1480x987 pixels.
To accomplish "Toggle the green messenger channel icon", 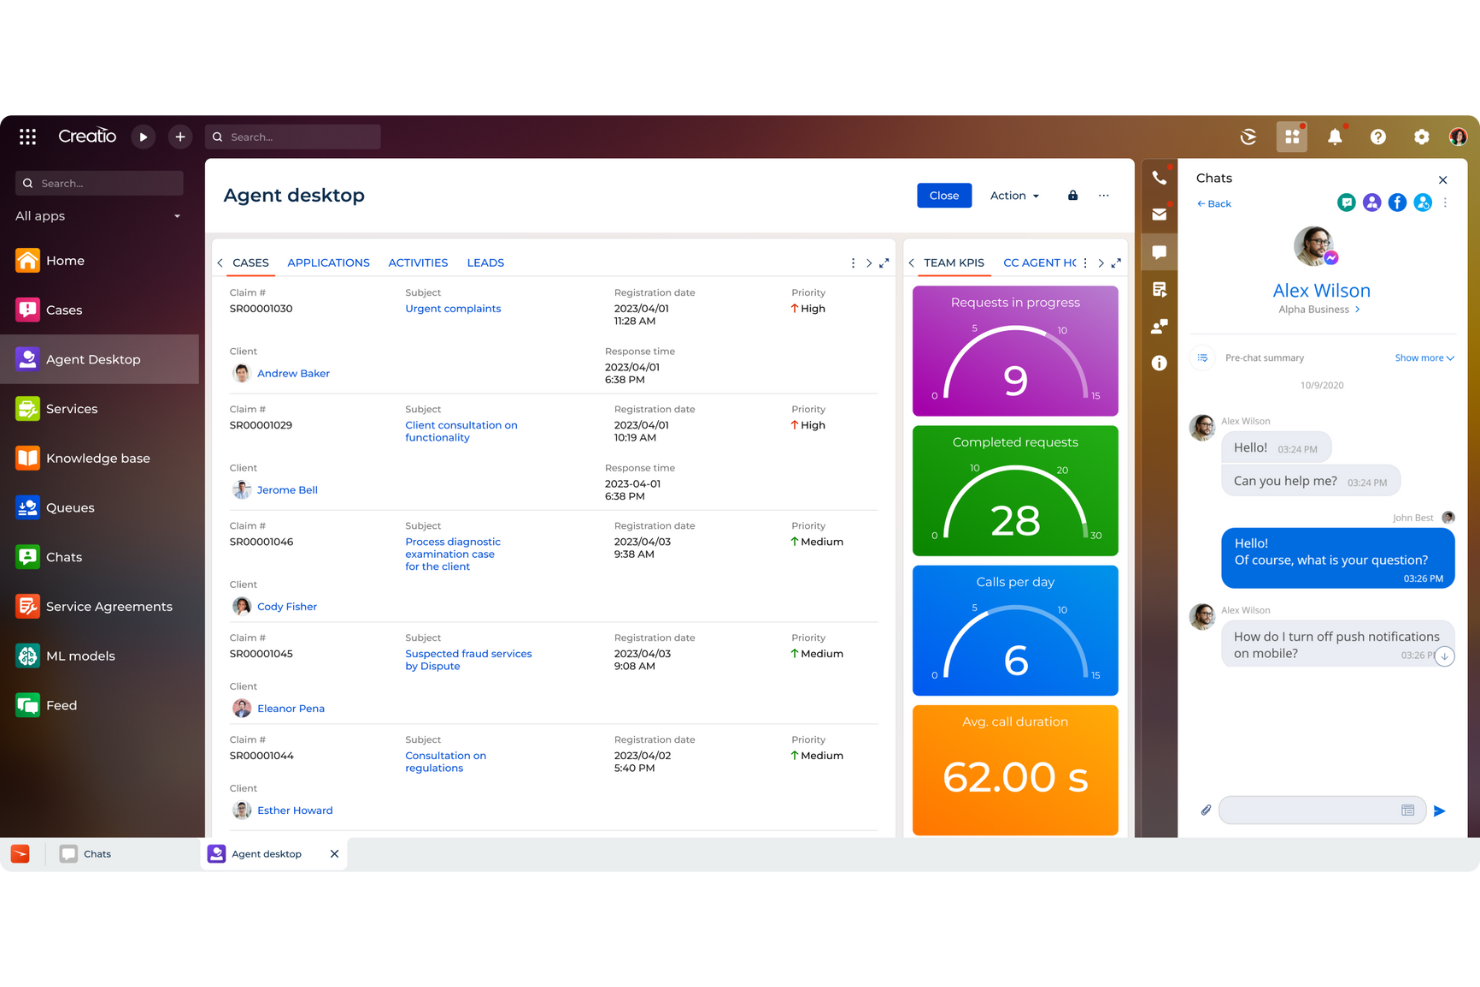I will point(1346,202).
